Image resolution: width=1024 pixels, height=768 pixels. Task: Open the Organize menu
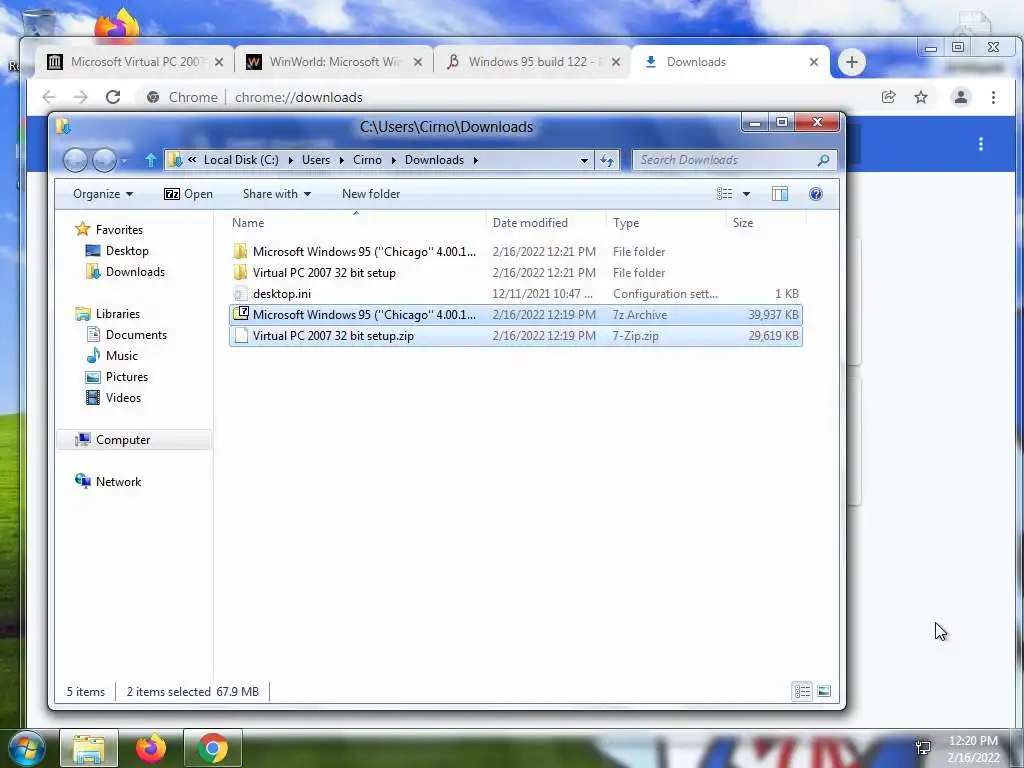103,194
